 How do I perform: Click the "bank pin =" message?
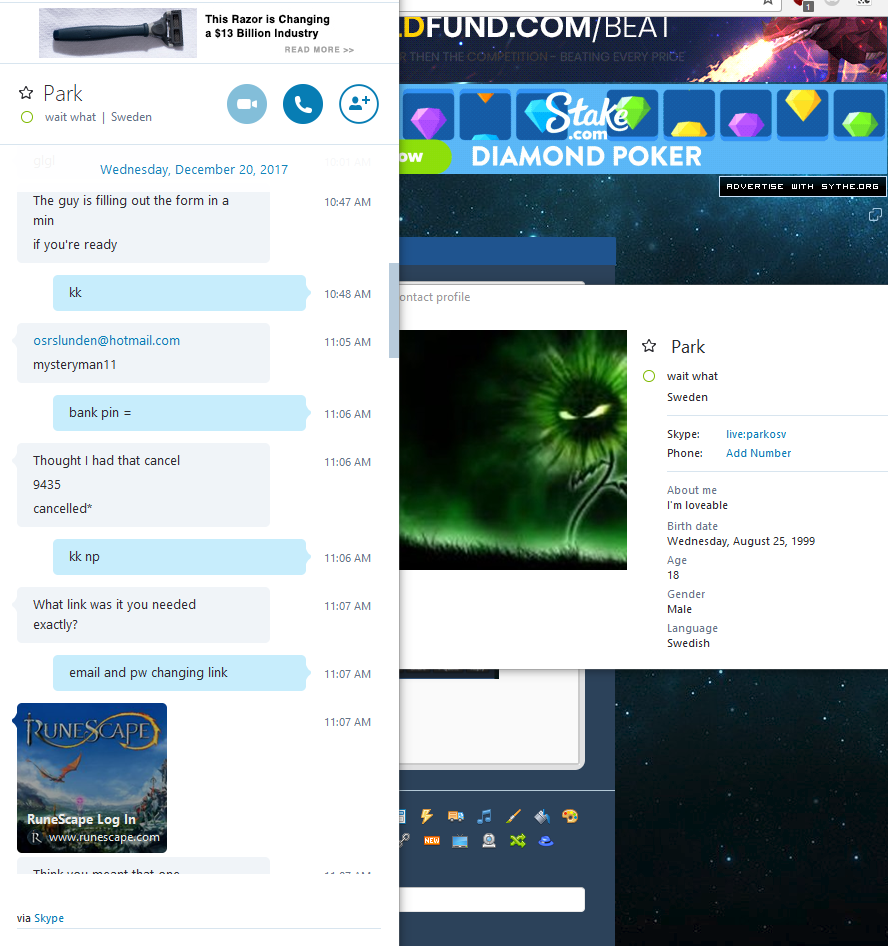point(179,413)
